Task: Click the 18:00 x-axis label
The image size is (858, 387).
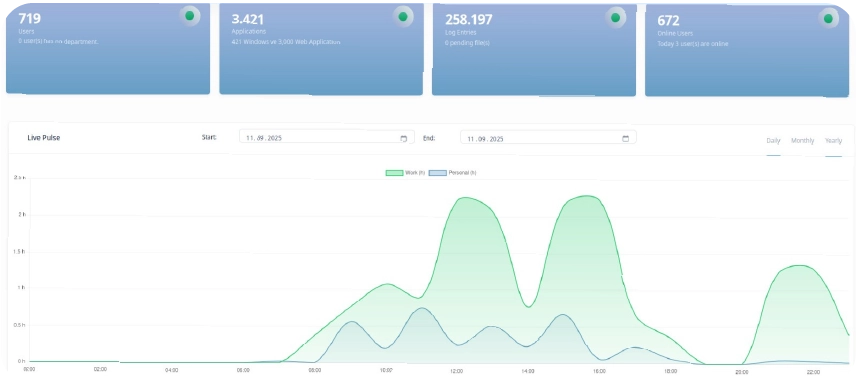Action: (x=670, y=371)
